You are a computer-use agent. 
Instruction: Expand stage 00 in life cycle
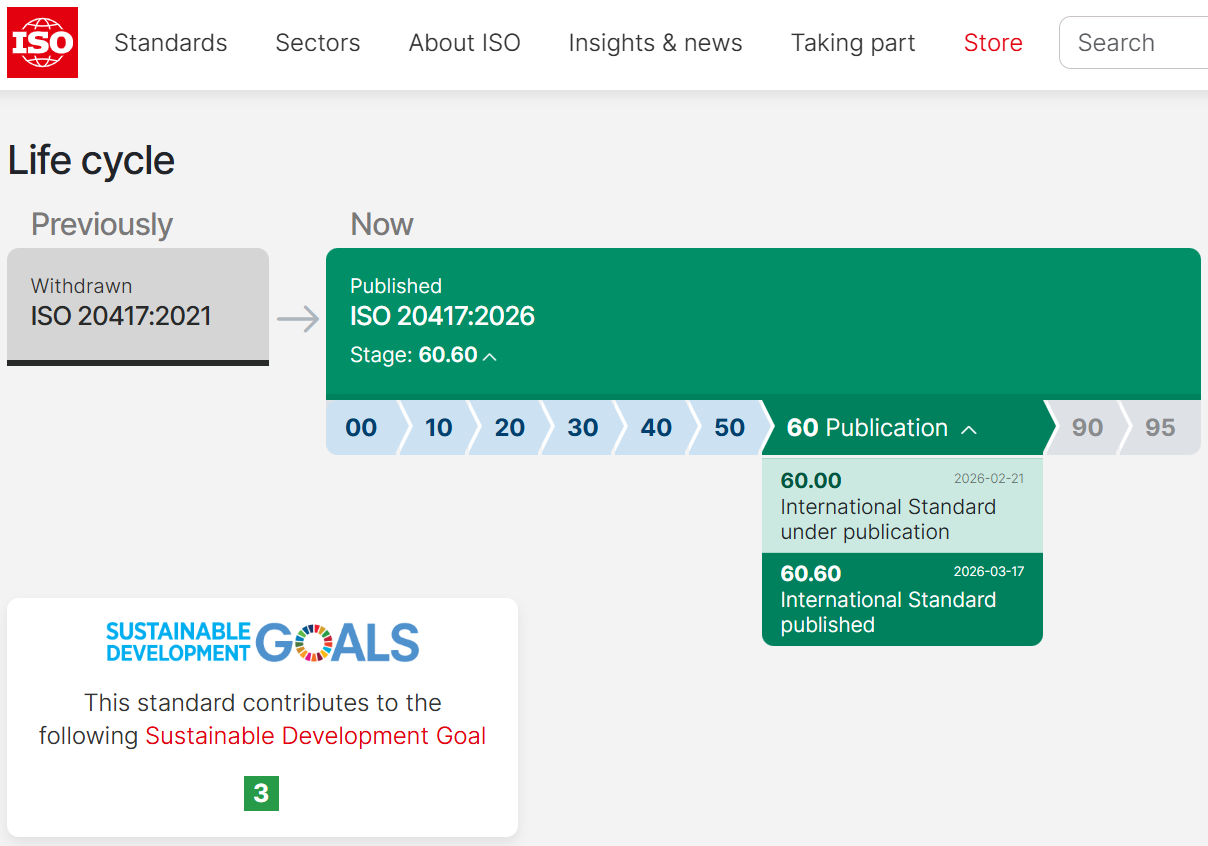pos(361,428)
